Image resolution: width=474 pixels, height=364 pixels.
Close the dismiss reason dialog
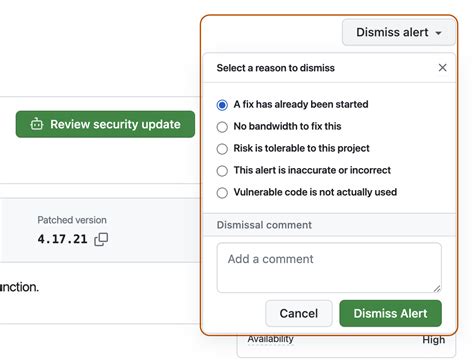(x=442, y=68)
